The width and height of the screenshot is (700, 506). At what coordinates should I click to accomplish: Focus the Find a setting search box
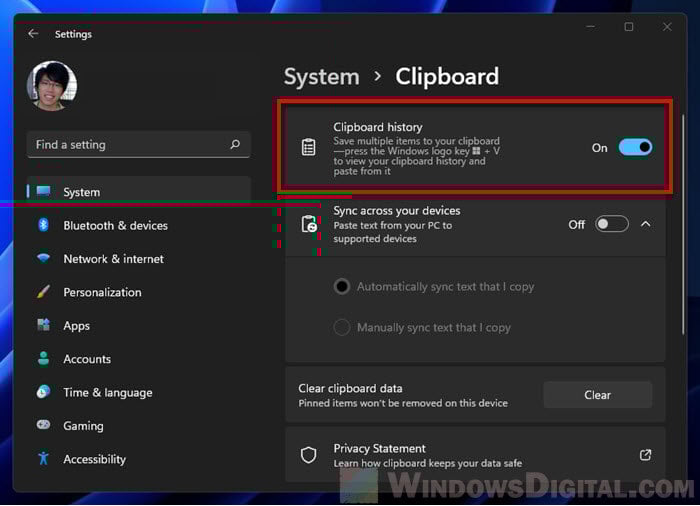click(138, 145)
